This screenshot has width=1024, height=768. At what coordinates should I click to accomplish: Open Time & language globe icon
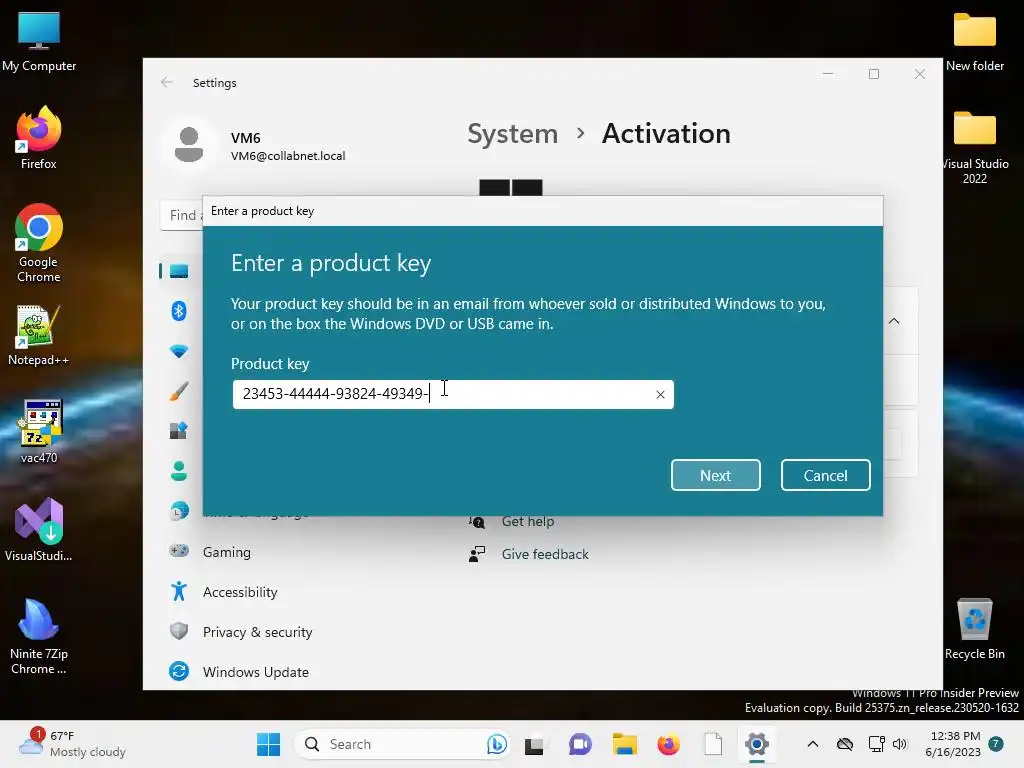click(178, 511)
